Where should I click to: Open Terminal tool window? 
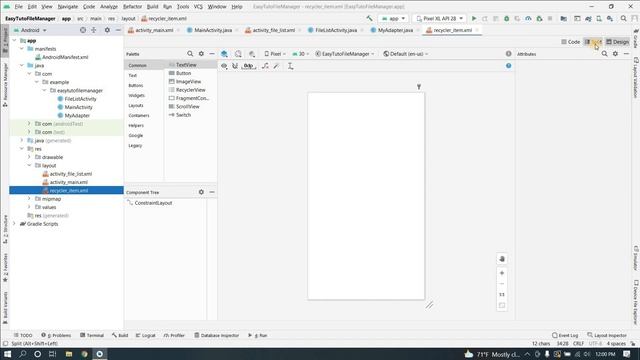[92, 335]
